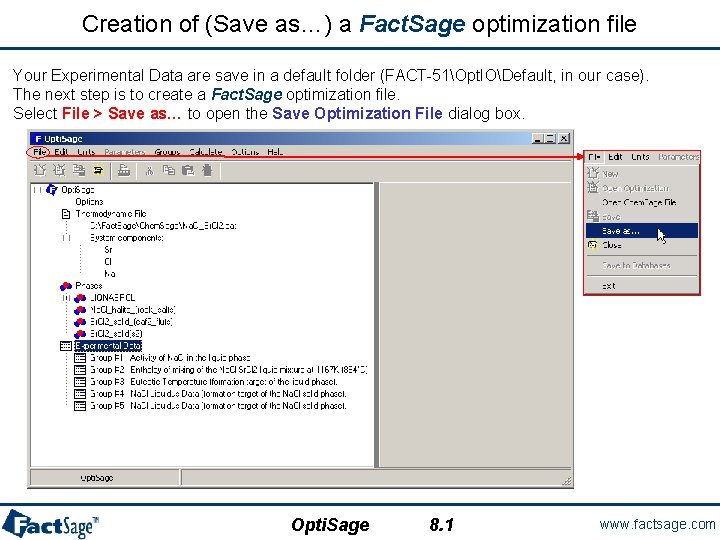Select the Options tree item
The width and height of the screenshot is (720, 540).
click(89, 202)
